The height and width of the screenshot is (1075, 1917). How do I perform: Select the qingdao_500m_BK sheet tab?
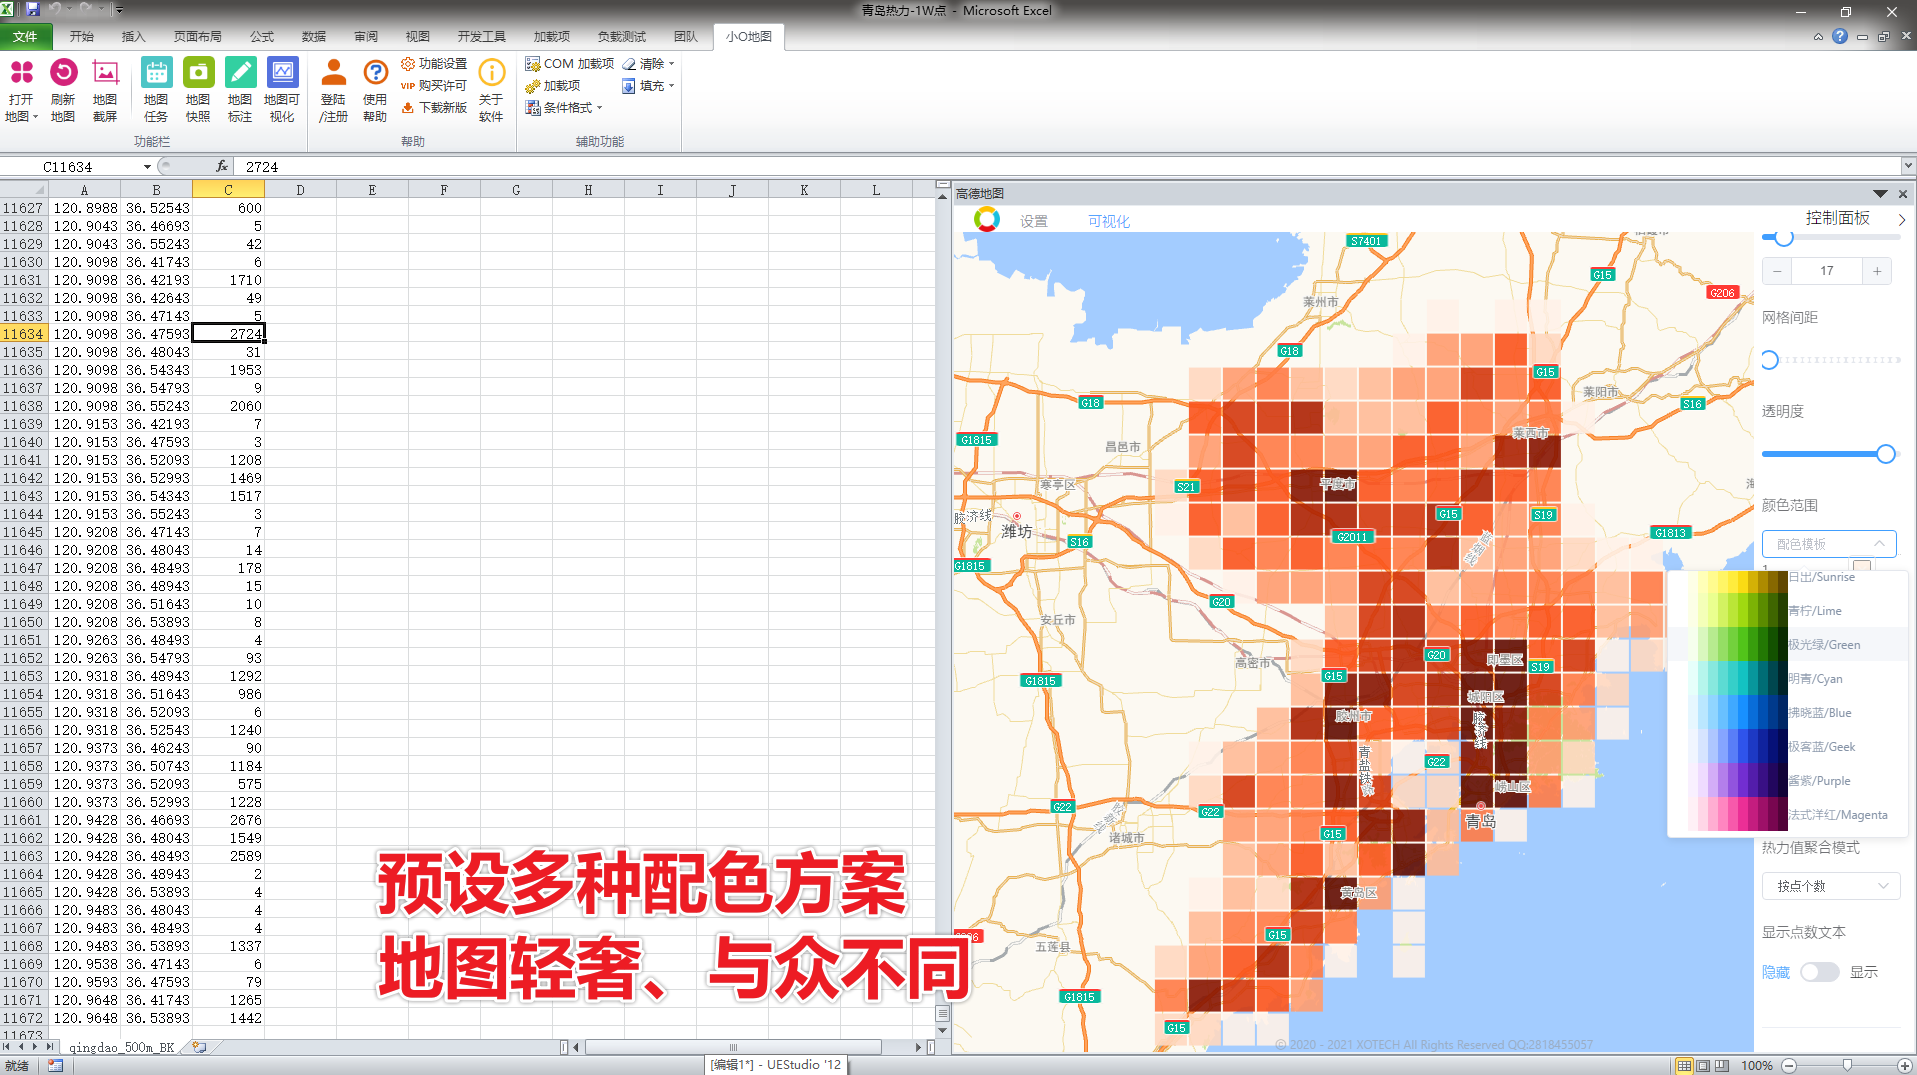click(x=122, y=1047)
